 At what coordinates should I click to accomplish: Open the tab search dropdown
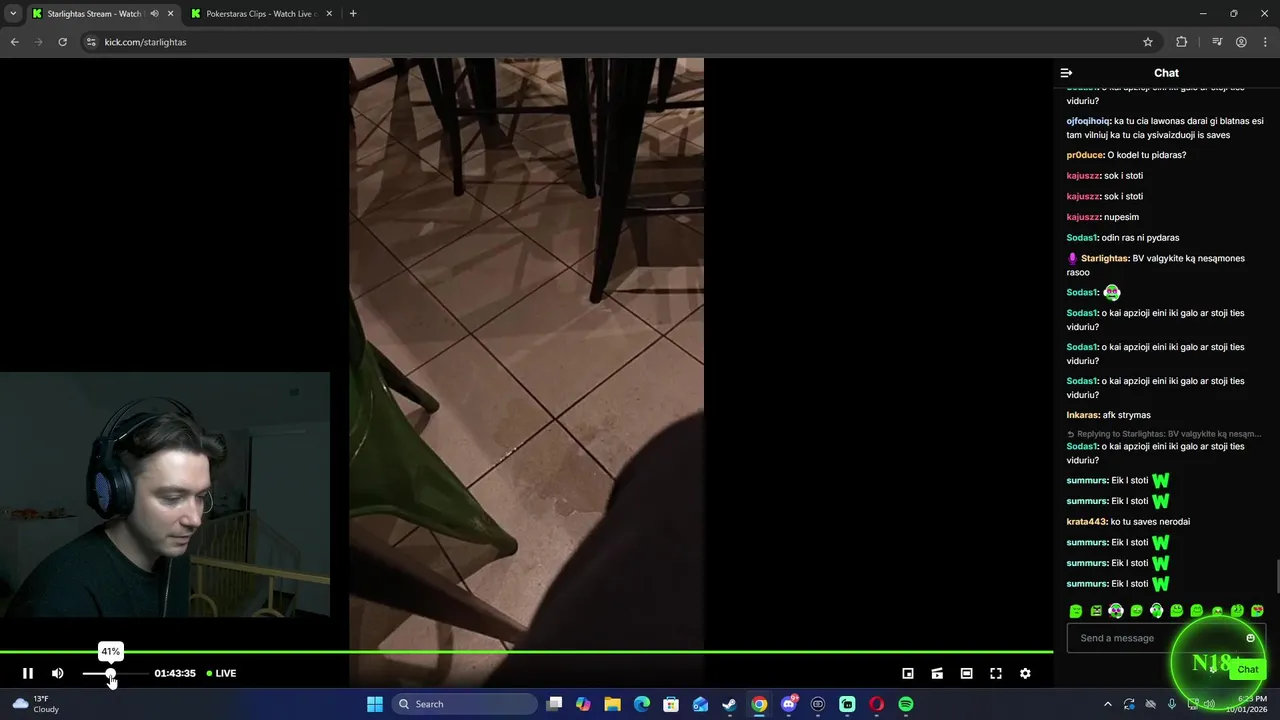[x=13, y=14]
